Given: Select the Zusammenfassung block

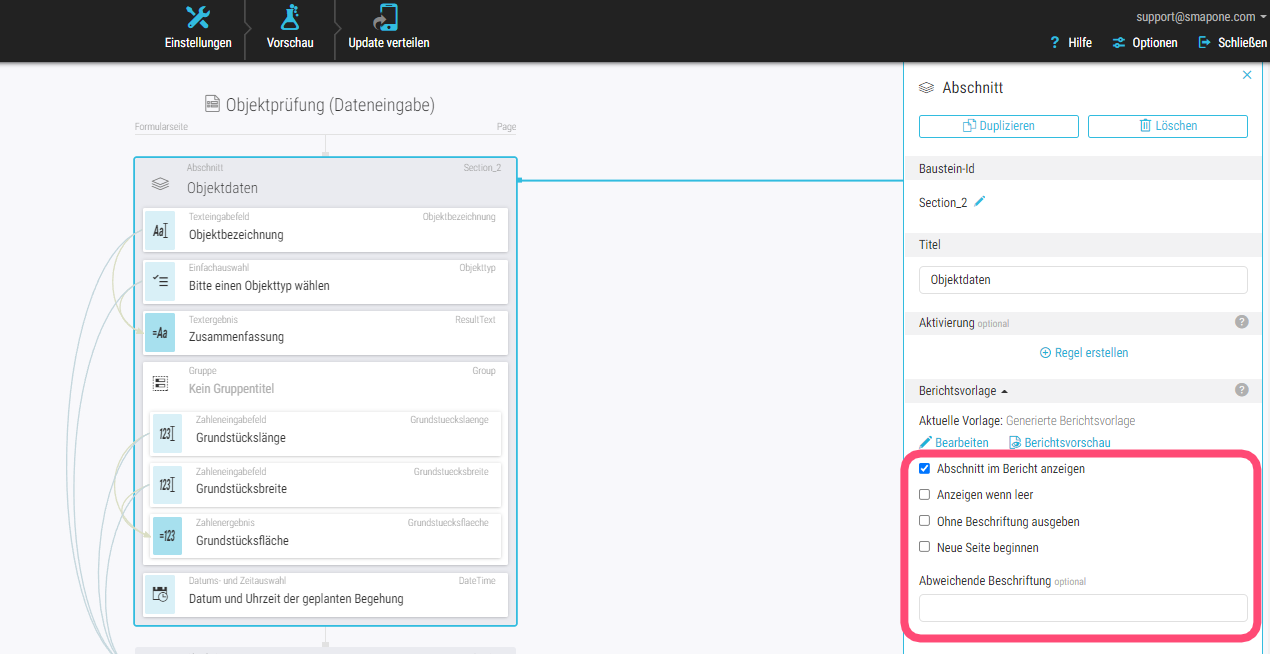Looking at the screenshot, I should click(x=325, y=332).
